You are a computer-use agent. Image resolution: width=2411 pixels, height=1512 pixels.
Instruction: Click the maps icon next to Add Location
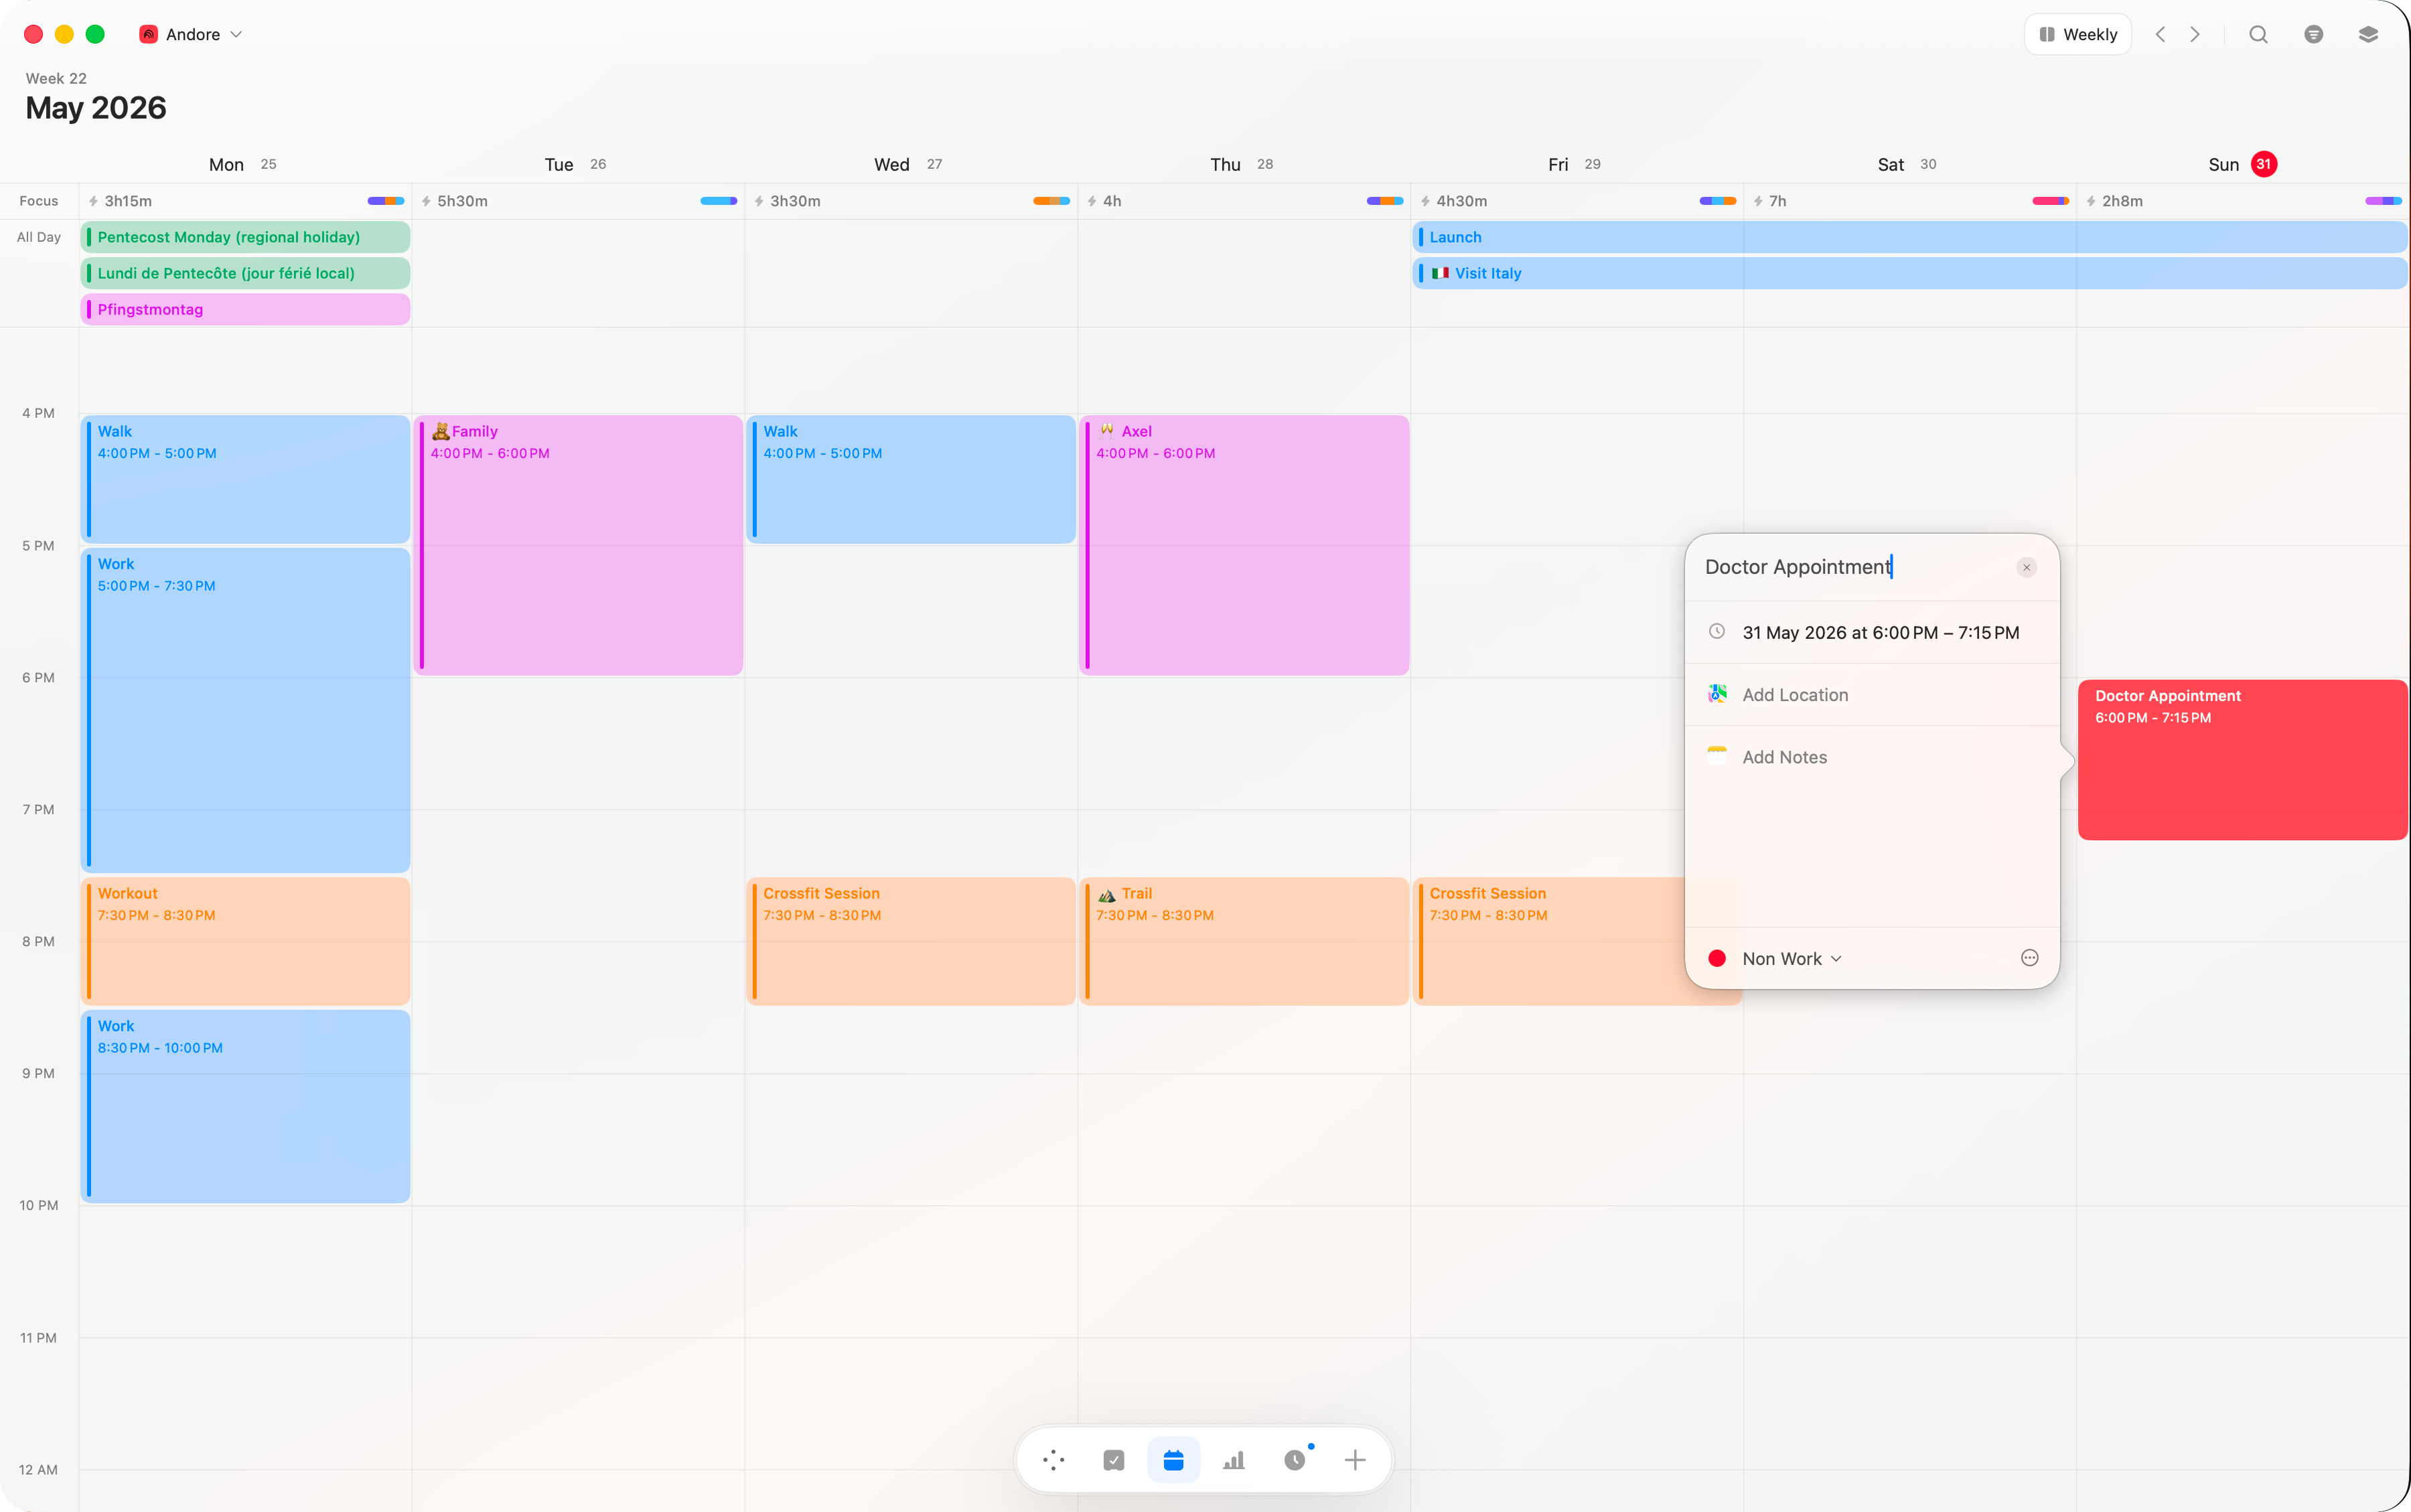click(x=1717, y=694)
